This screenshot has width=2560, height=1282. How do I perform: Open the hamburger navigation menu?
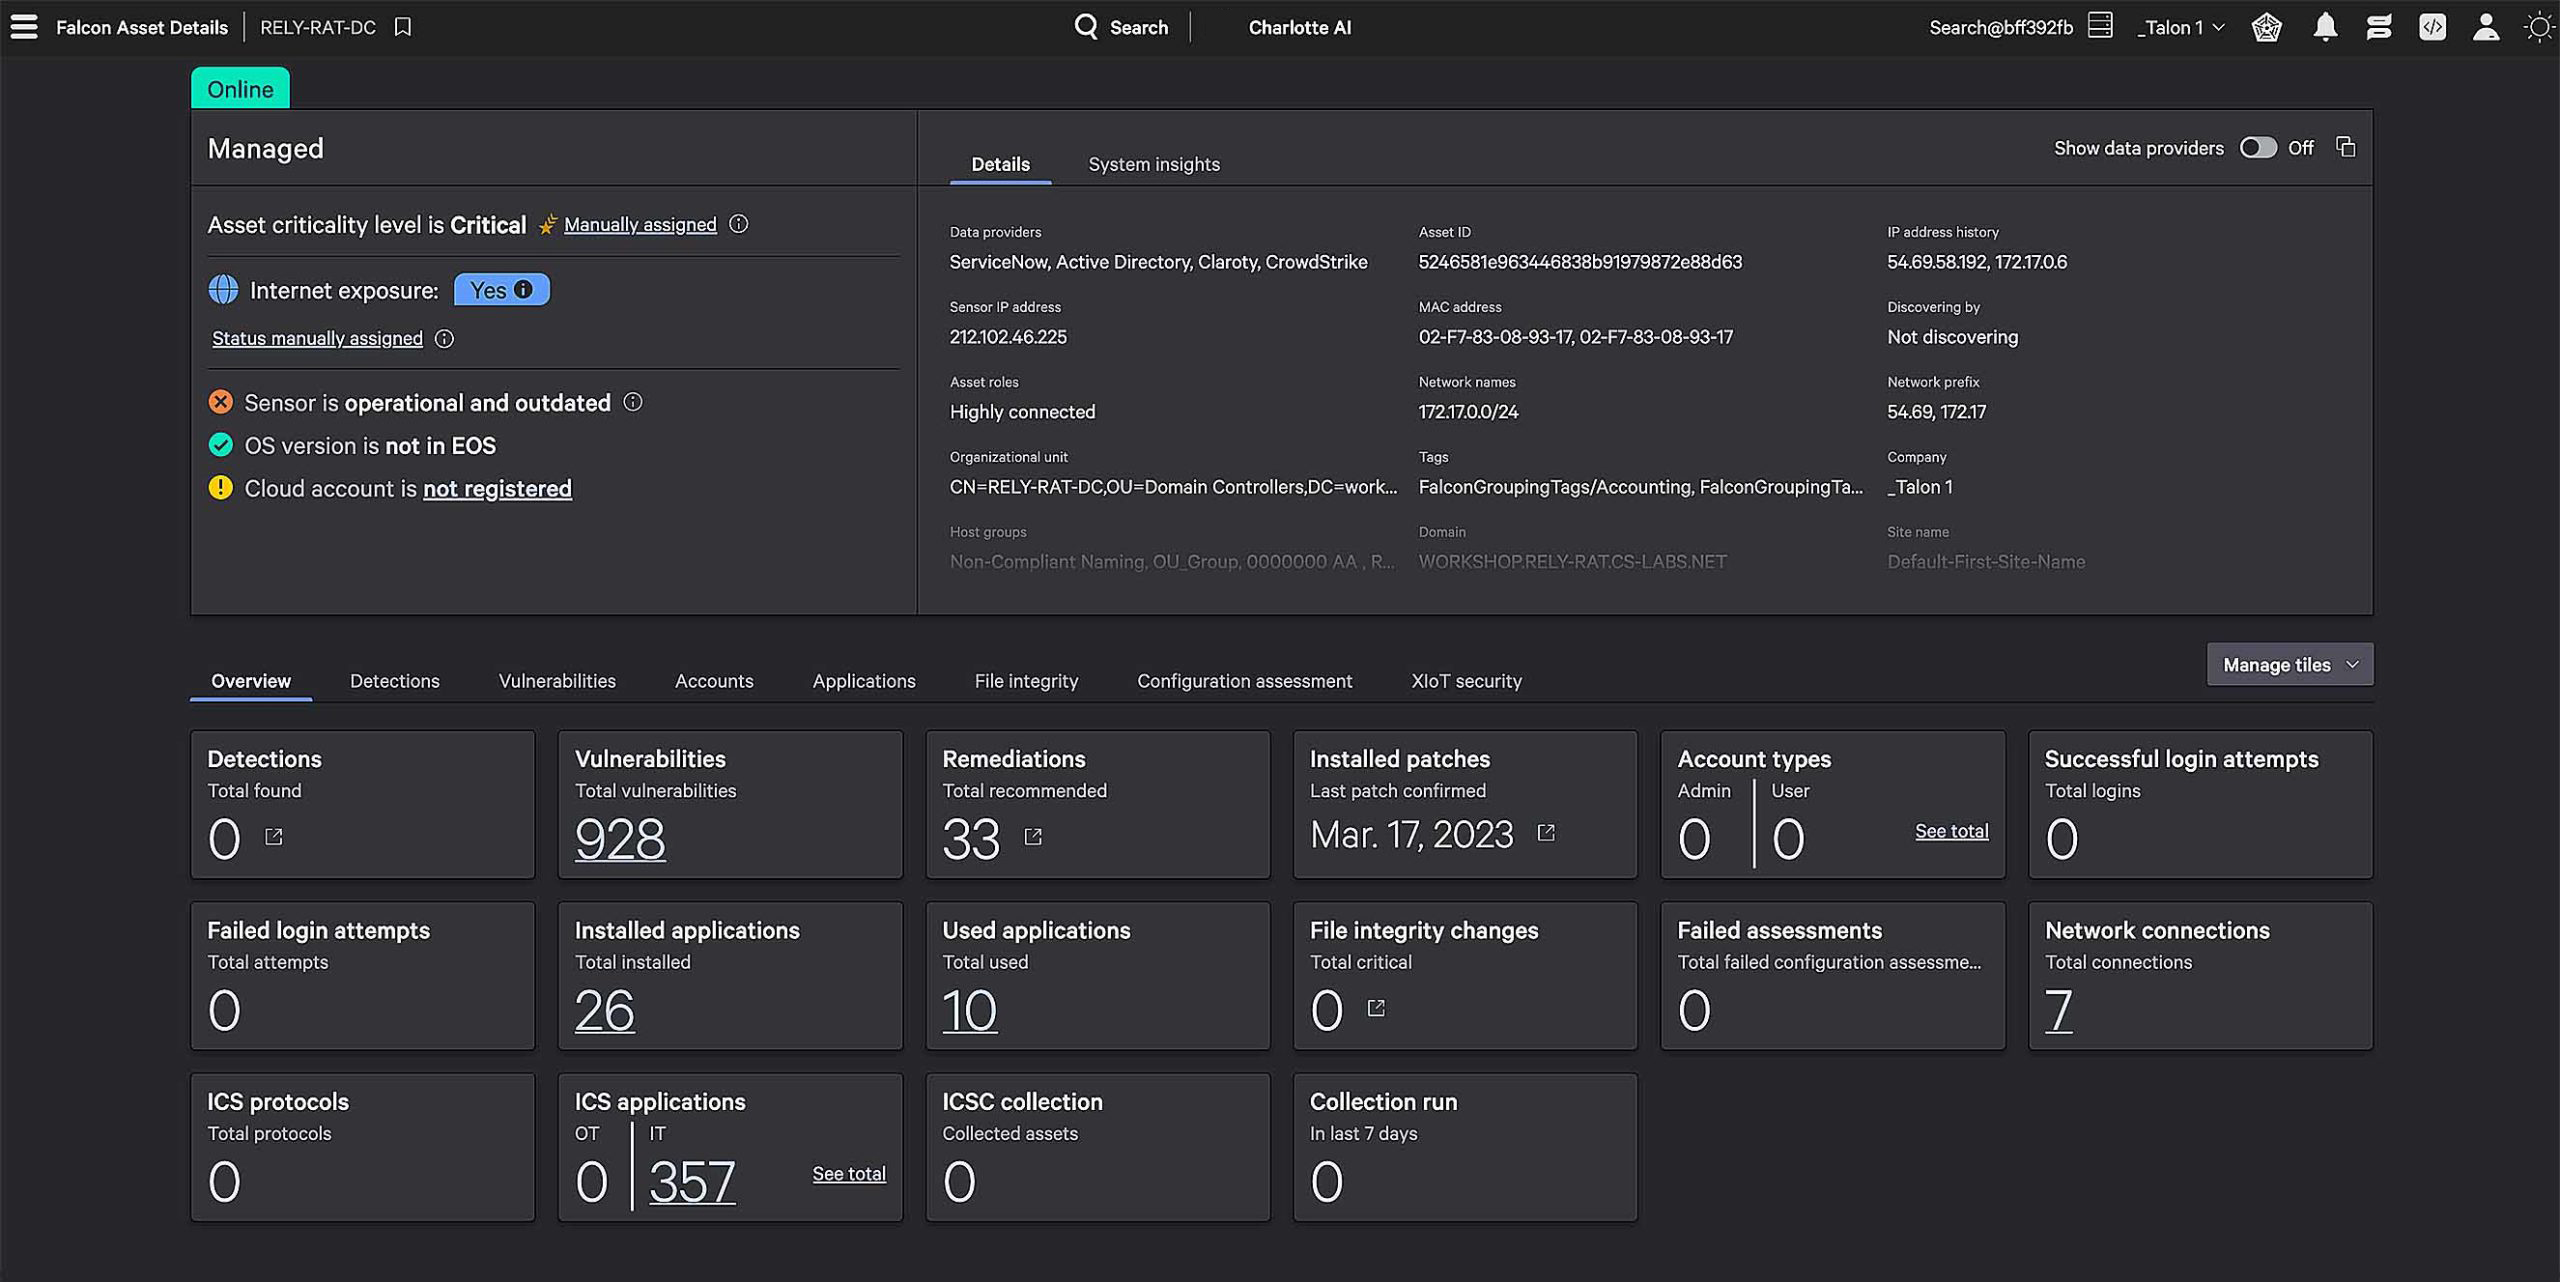pyautogui.click(x=23, y=27)
